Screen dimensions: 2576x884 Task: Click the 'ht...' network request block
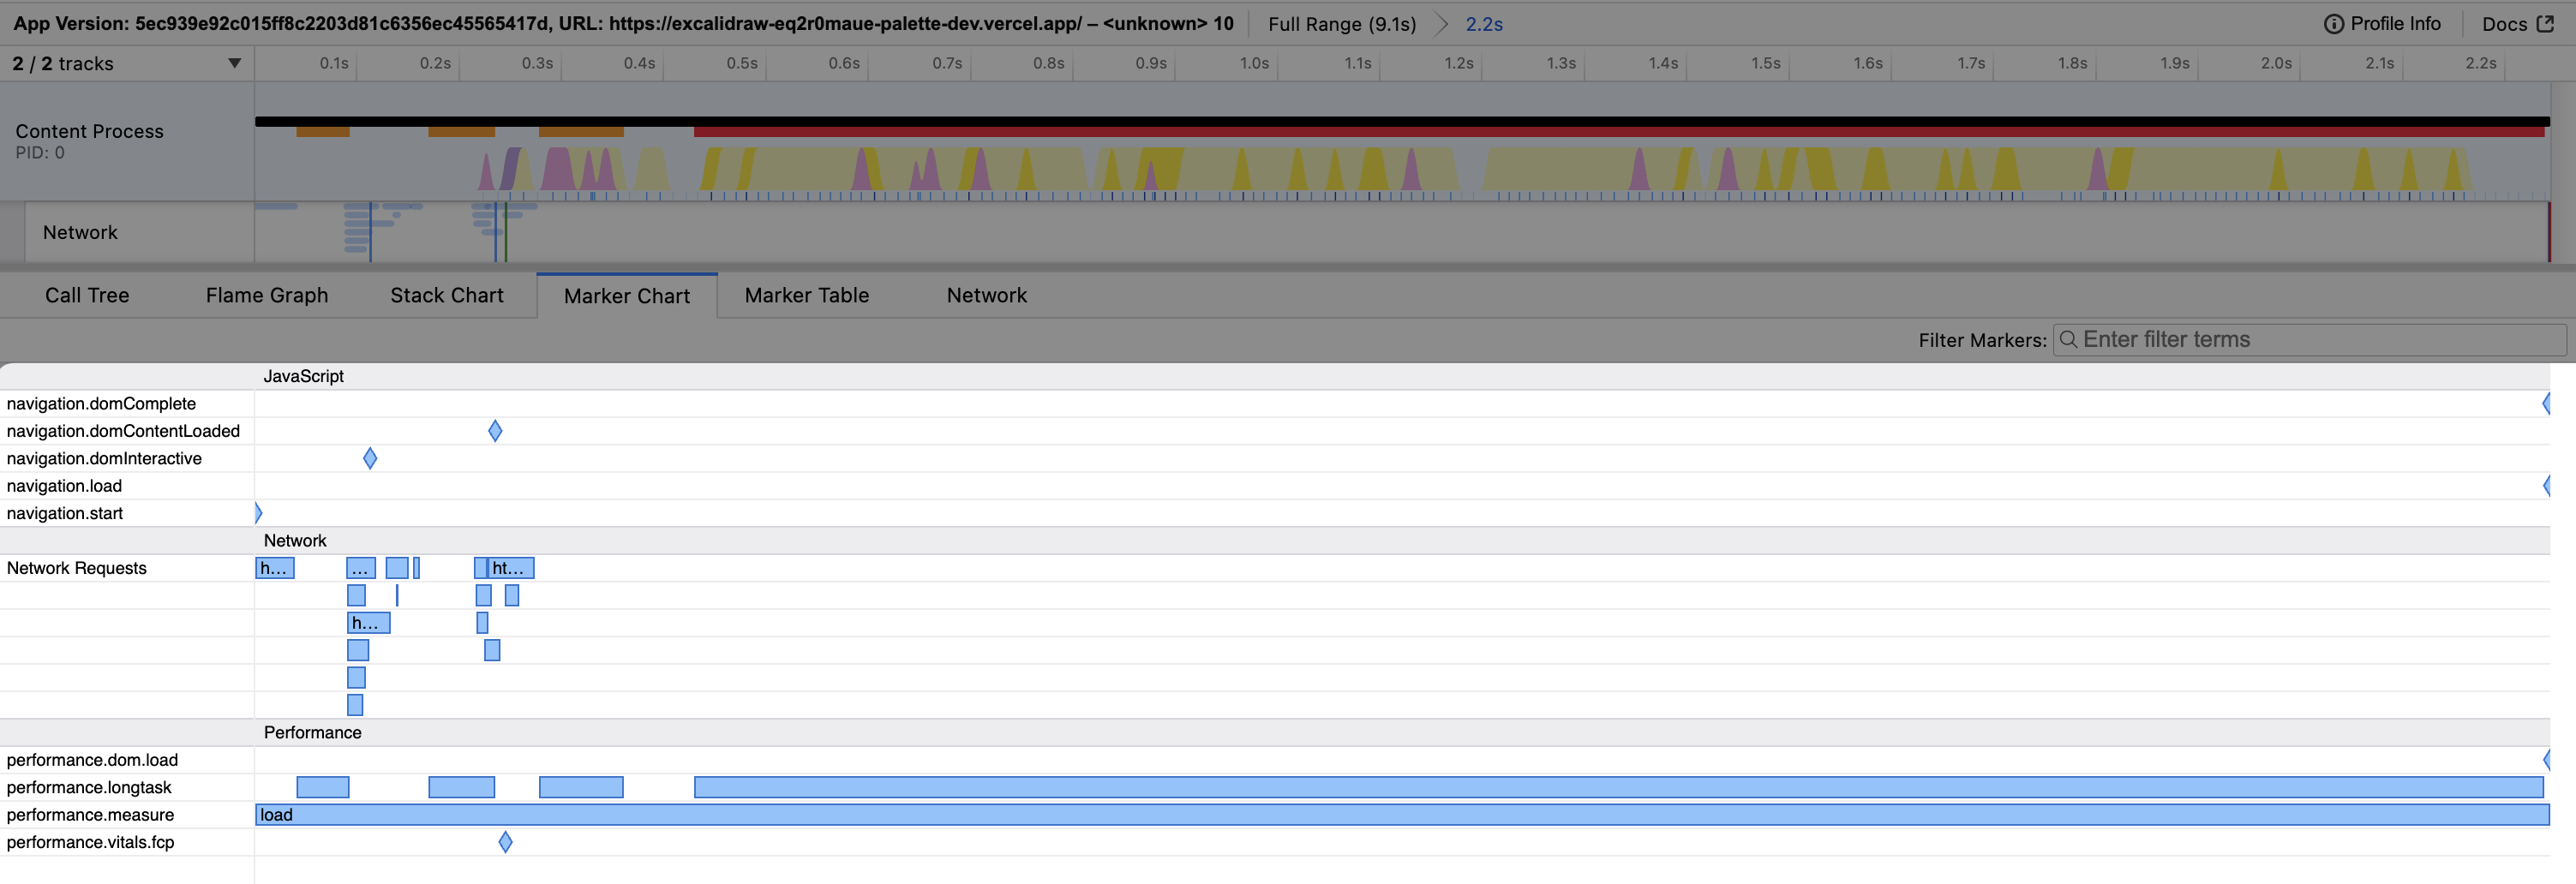click(510, 568)
